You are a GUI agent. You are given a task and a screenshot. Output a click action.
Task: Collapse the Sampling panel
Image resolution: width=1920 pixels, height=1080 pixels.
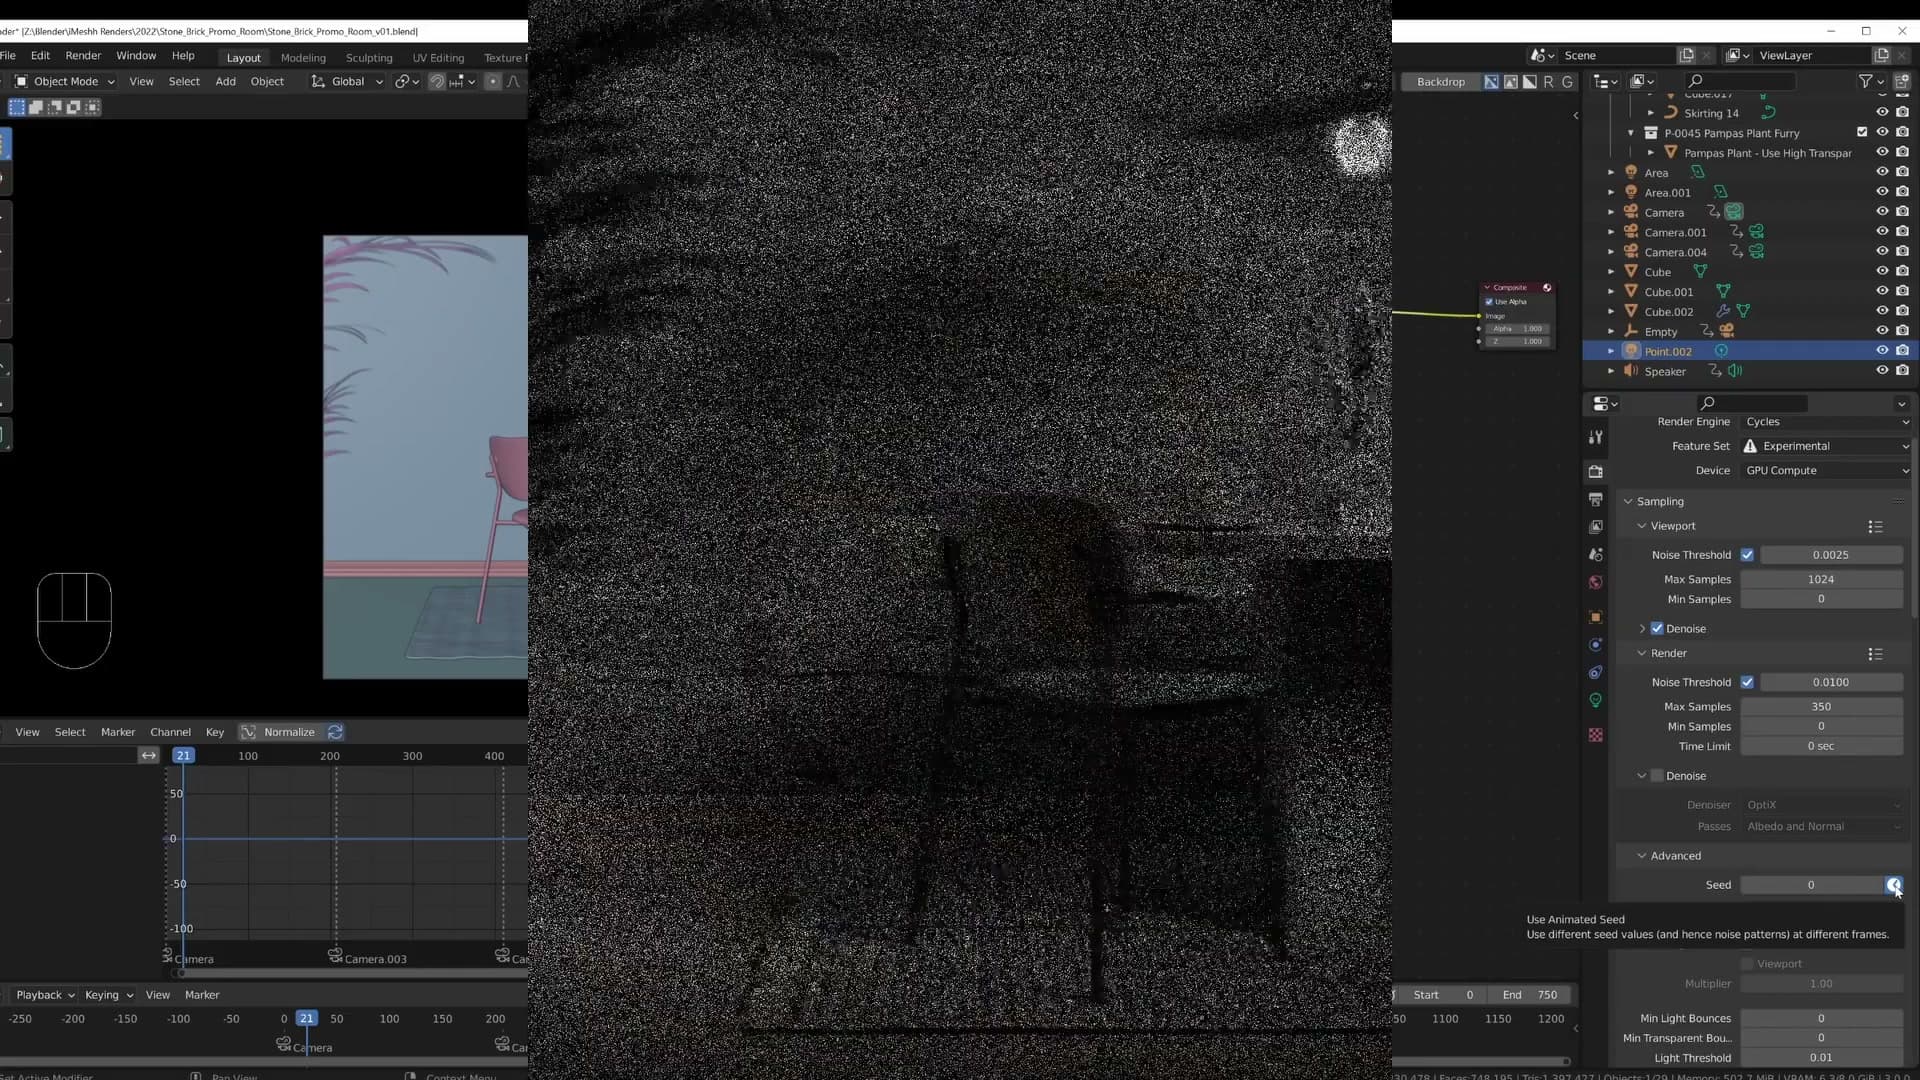tap(1628, 501)
